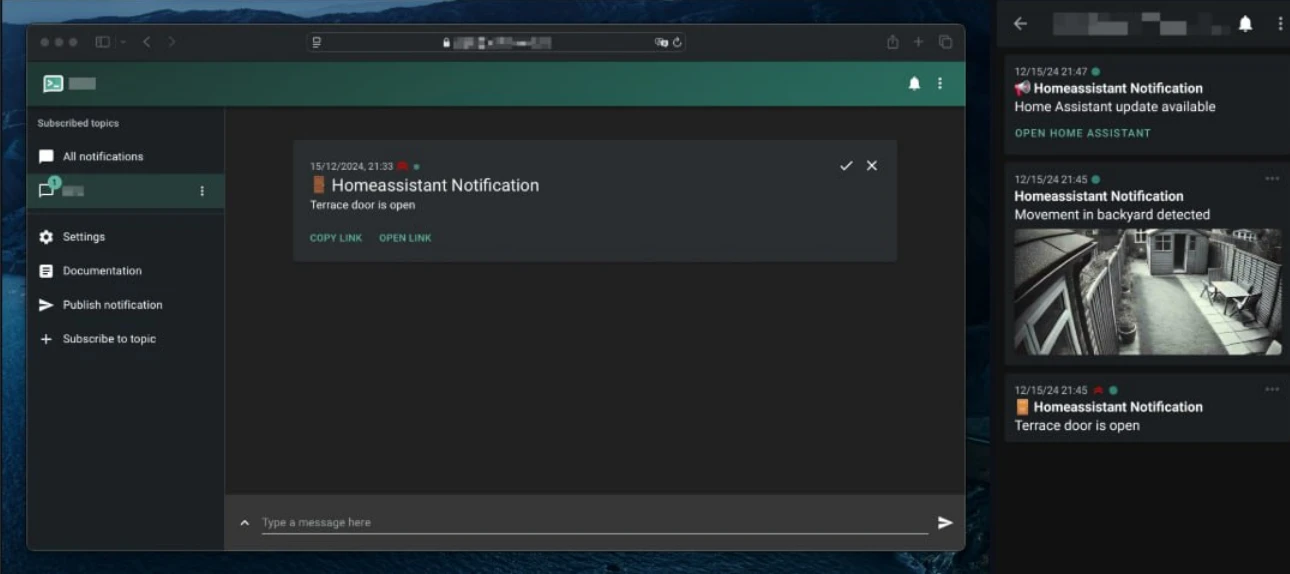Open topic options three-dot menu in sidebar
Viewport: 1290px width, 574px height.
(x=202, y=191)
